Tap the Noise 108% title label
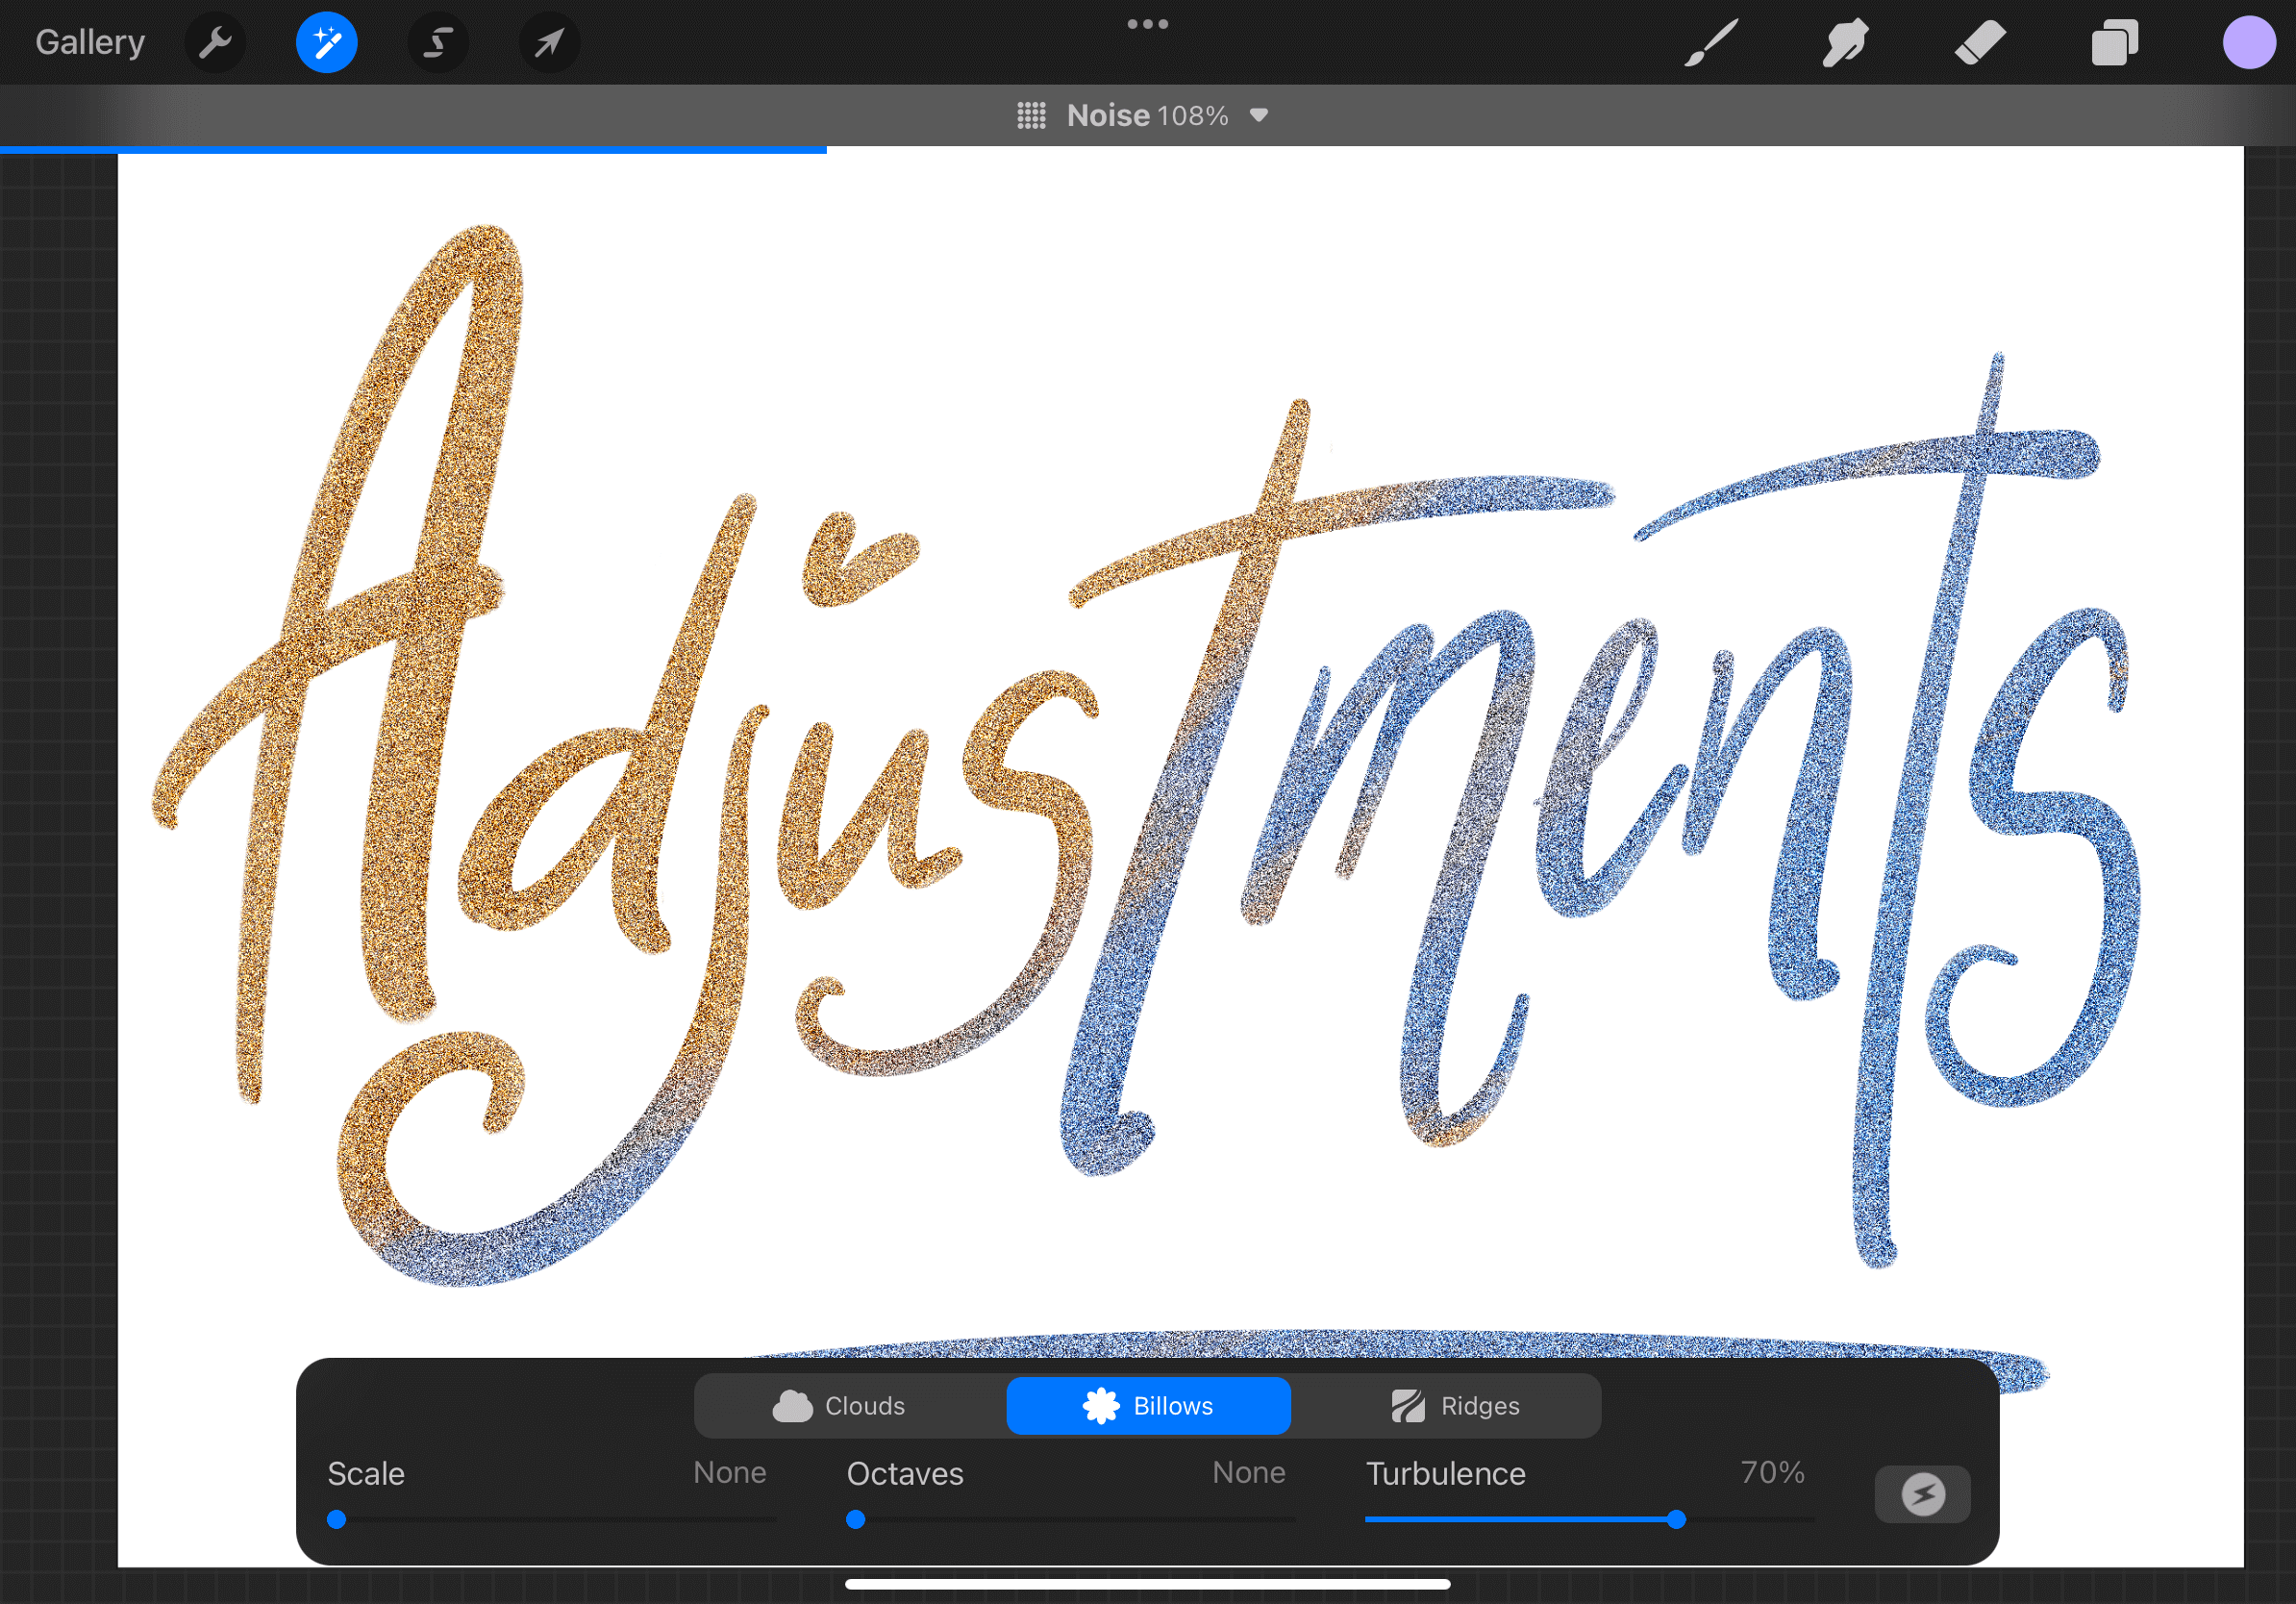The width and height of the screenshot is (2296, 1604). [1147, 115]
